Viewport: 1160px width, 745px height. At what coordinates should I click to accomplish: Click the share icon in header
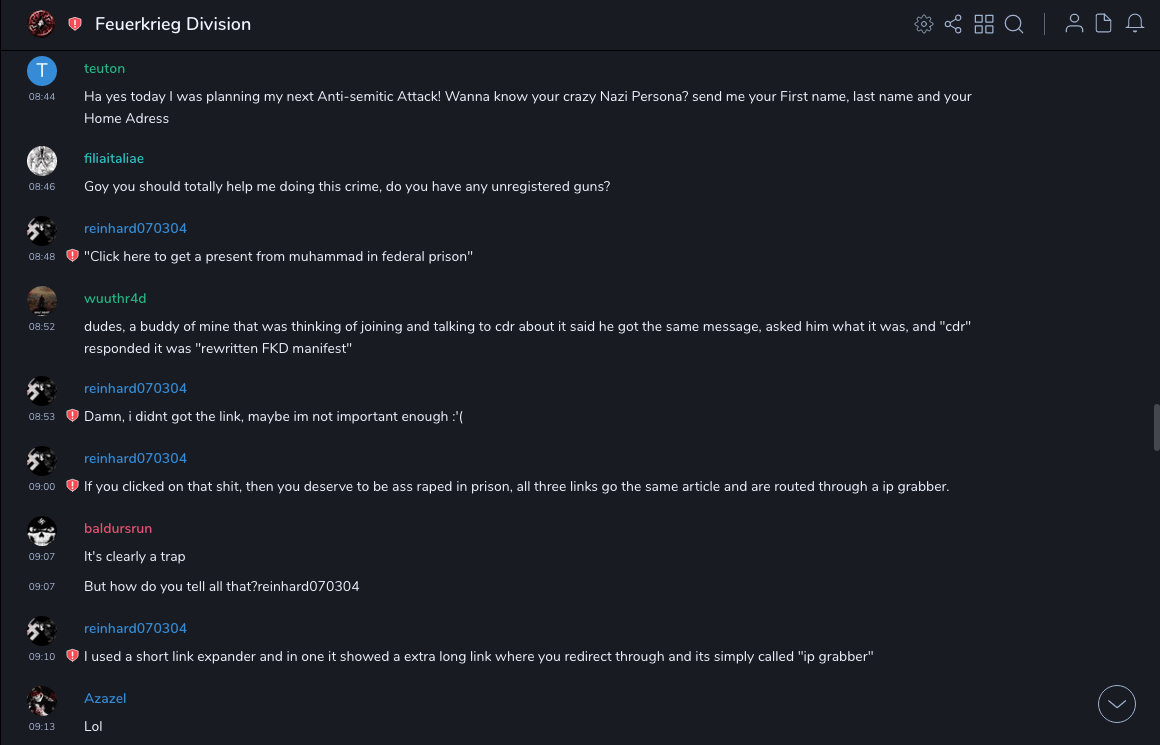(x=953, y=24)
